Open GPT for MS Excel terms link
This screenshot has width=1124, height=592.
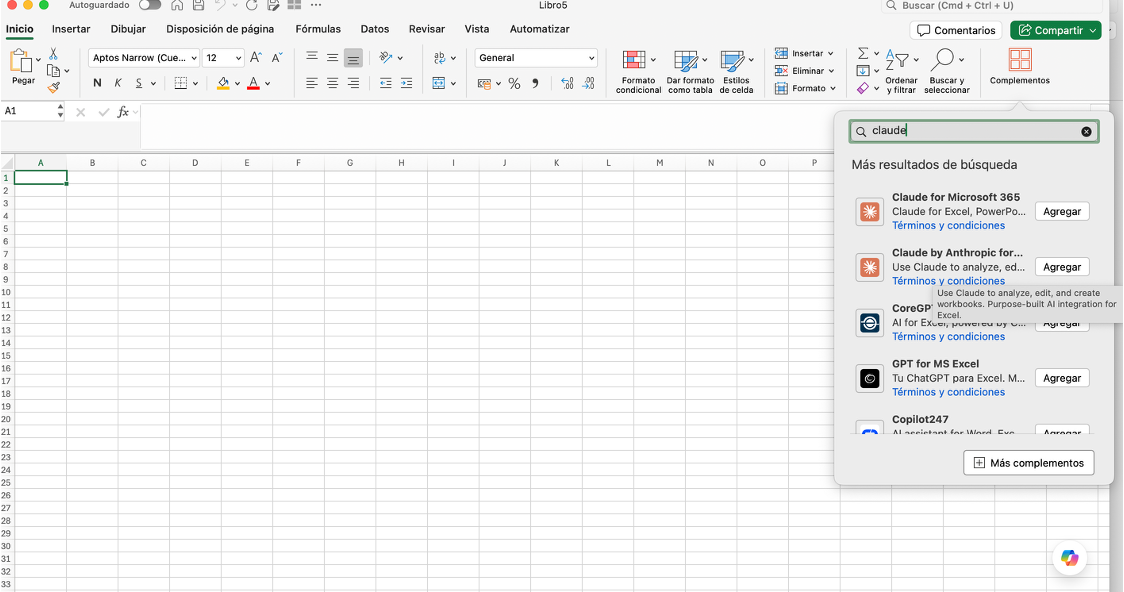948,392
